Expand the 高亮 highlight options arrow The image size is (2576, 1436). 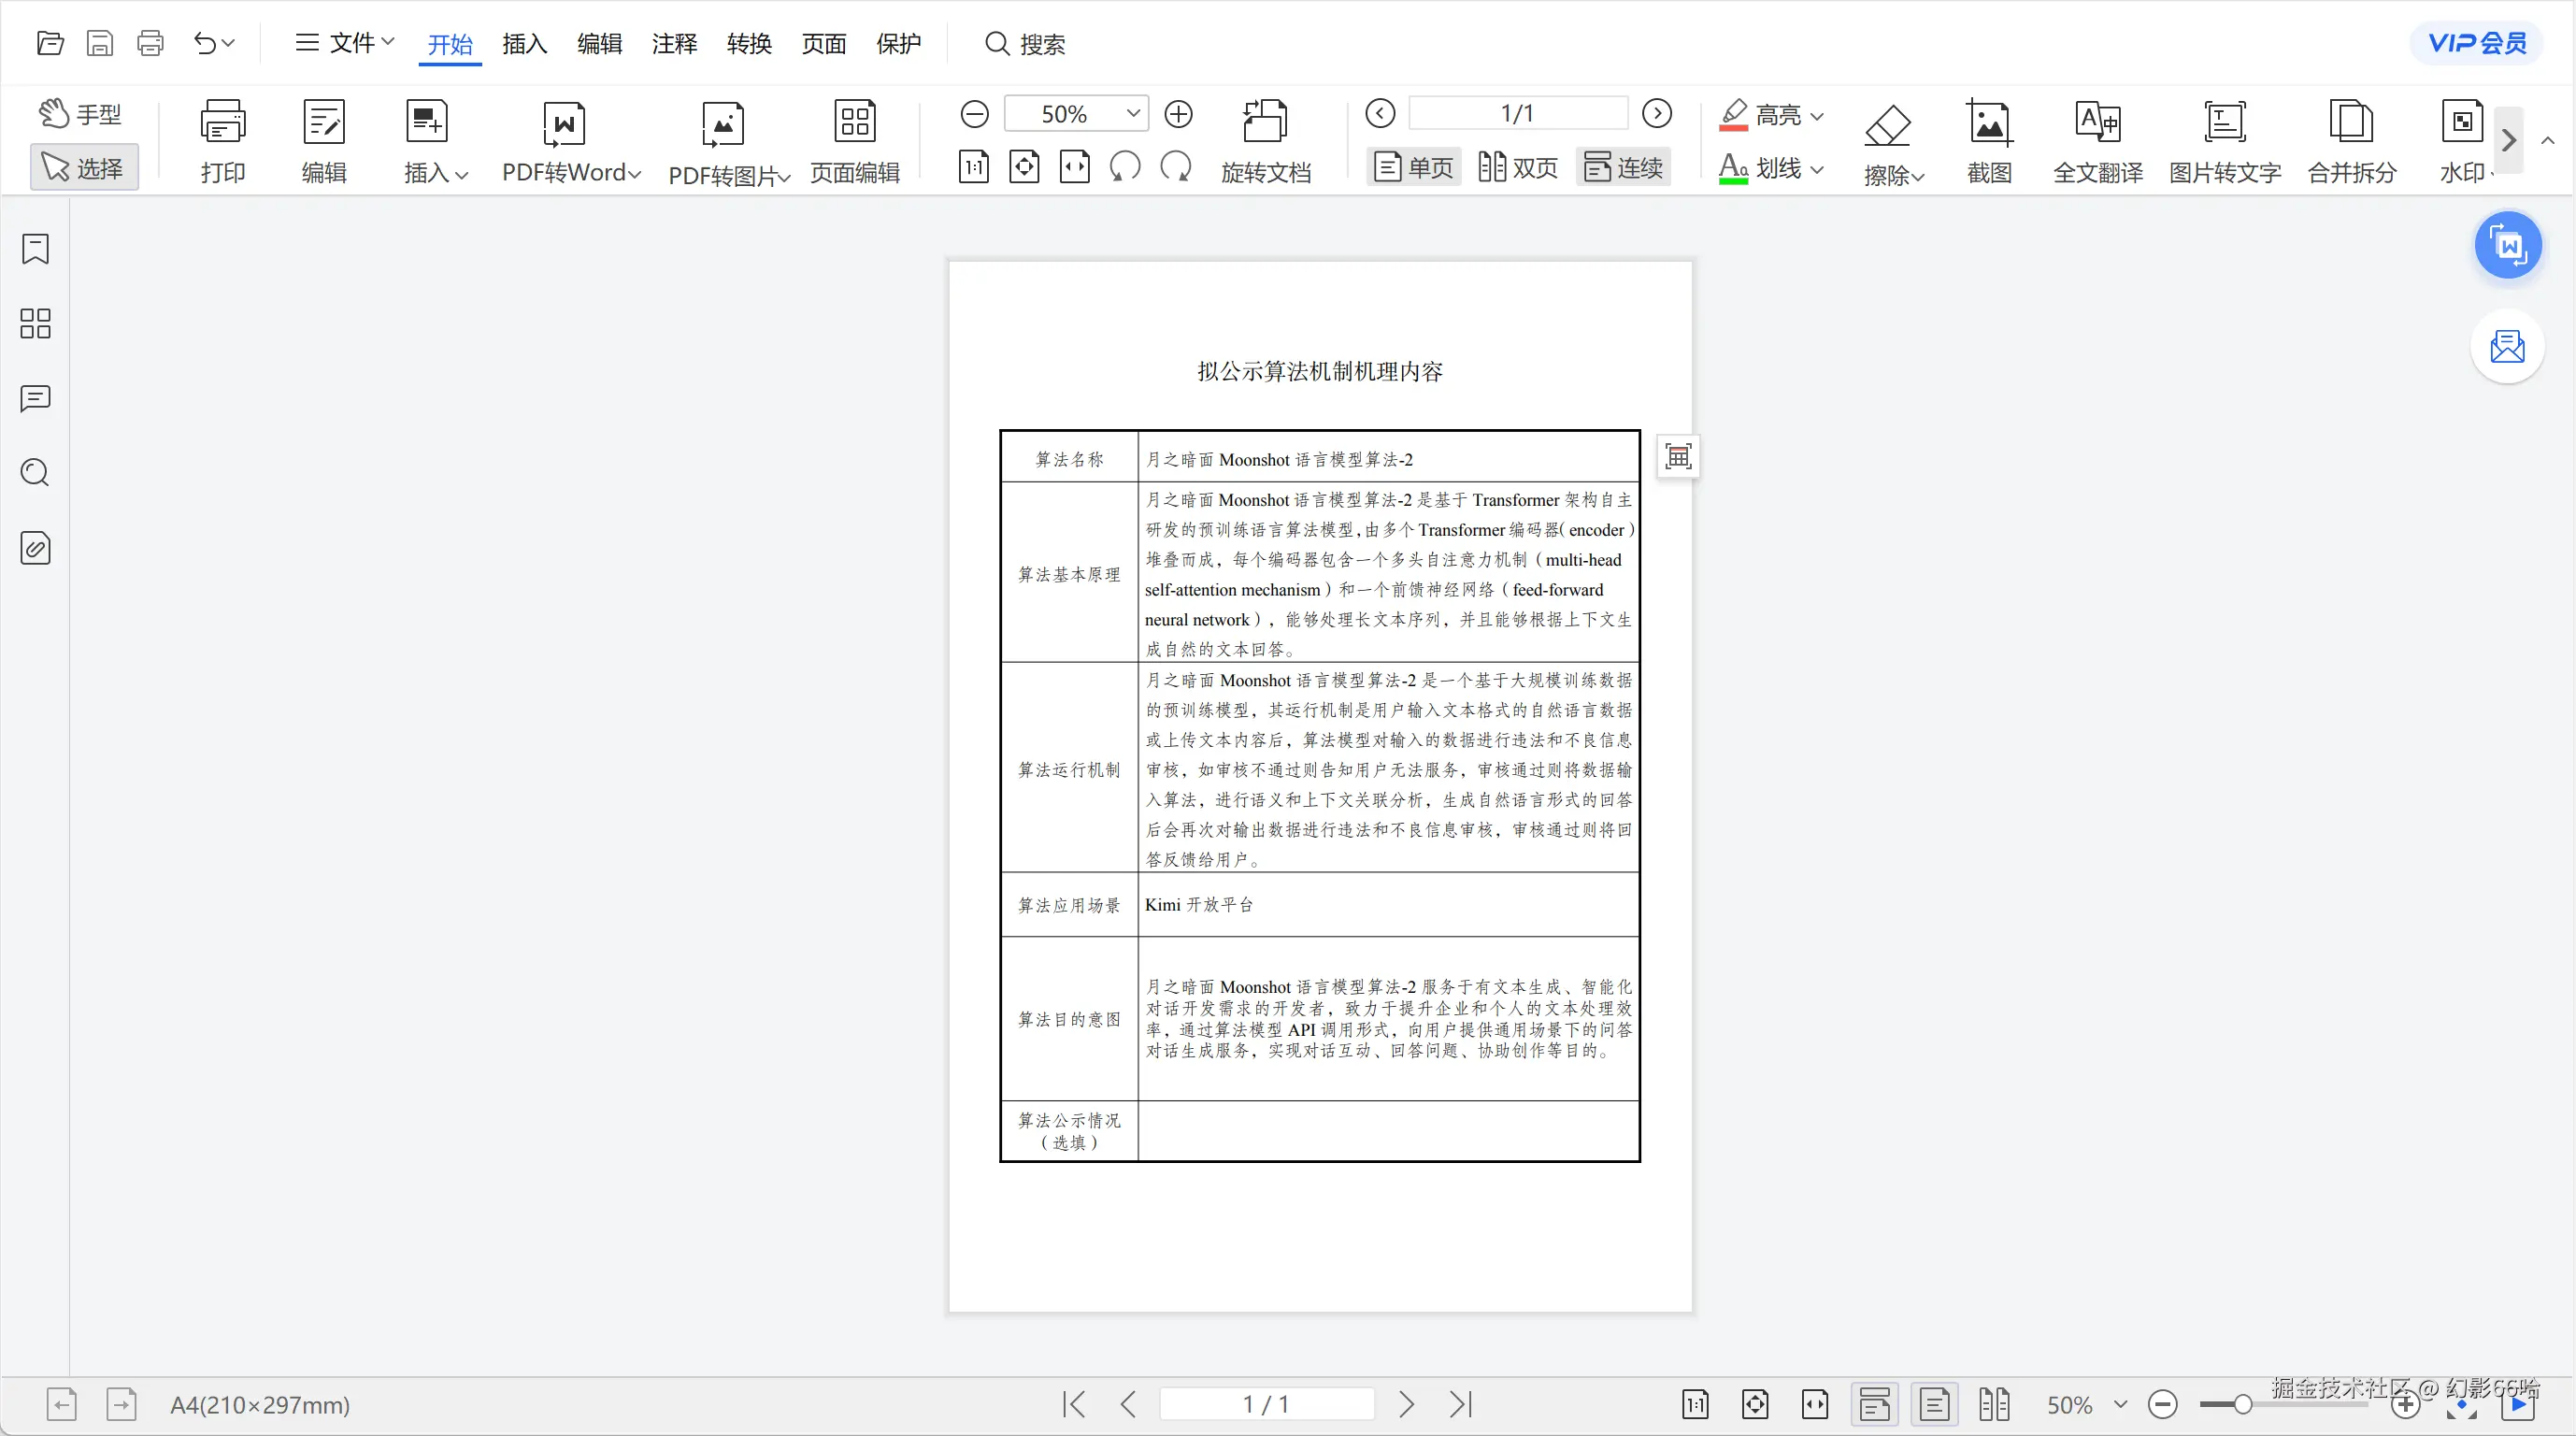[1817, 116]
